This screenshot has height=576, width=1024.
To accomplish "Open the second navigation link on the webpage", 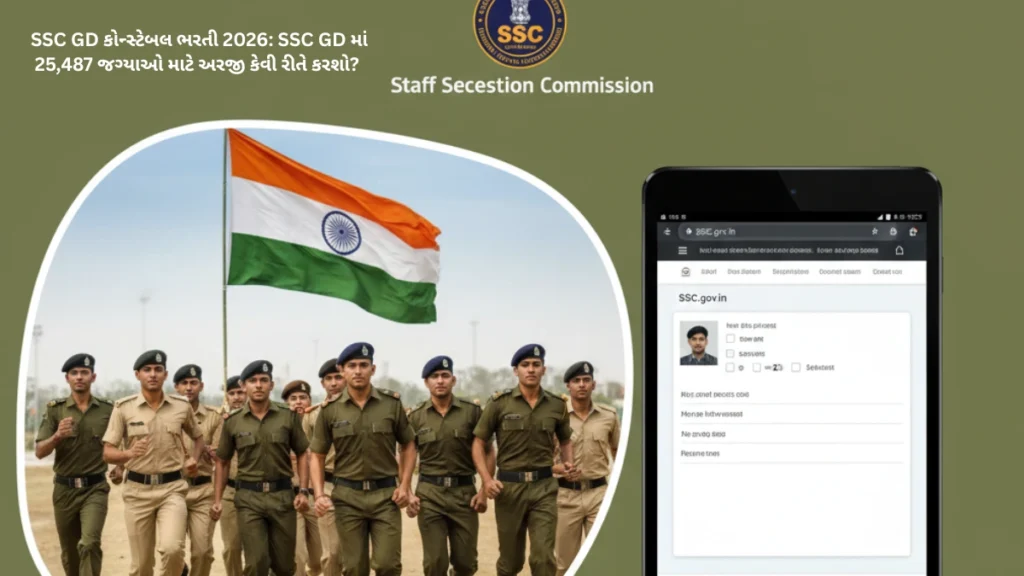I will point(743,272).
